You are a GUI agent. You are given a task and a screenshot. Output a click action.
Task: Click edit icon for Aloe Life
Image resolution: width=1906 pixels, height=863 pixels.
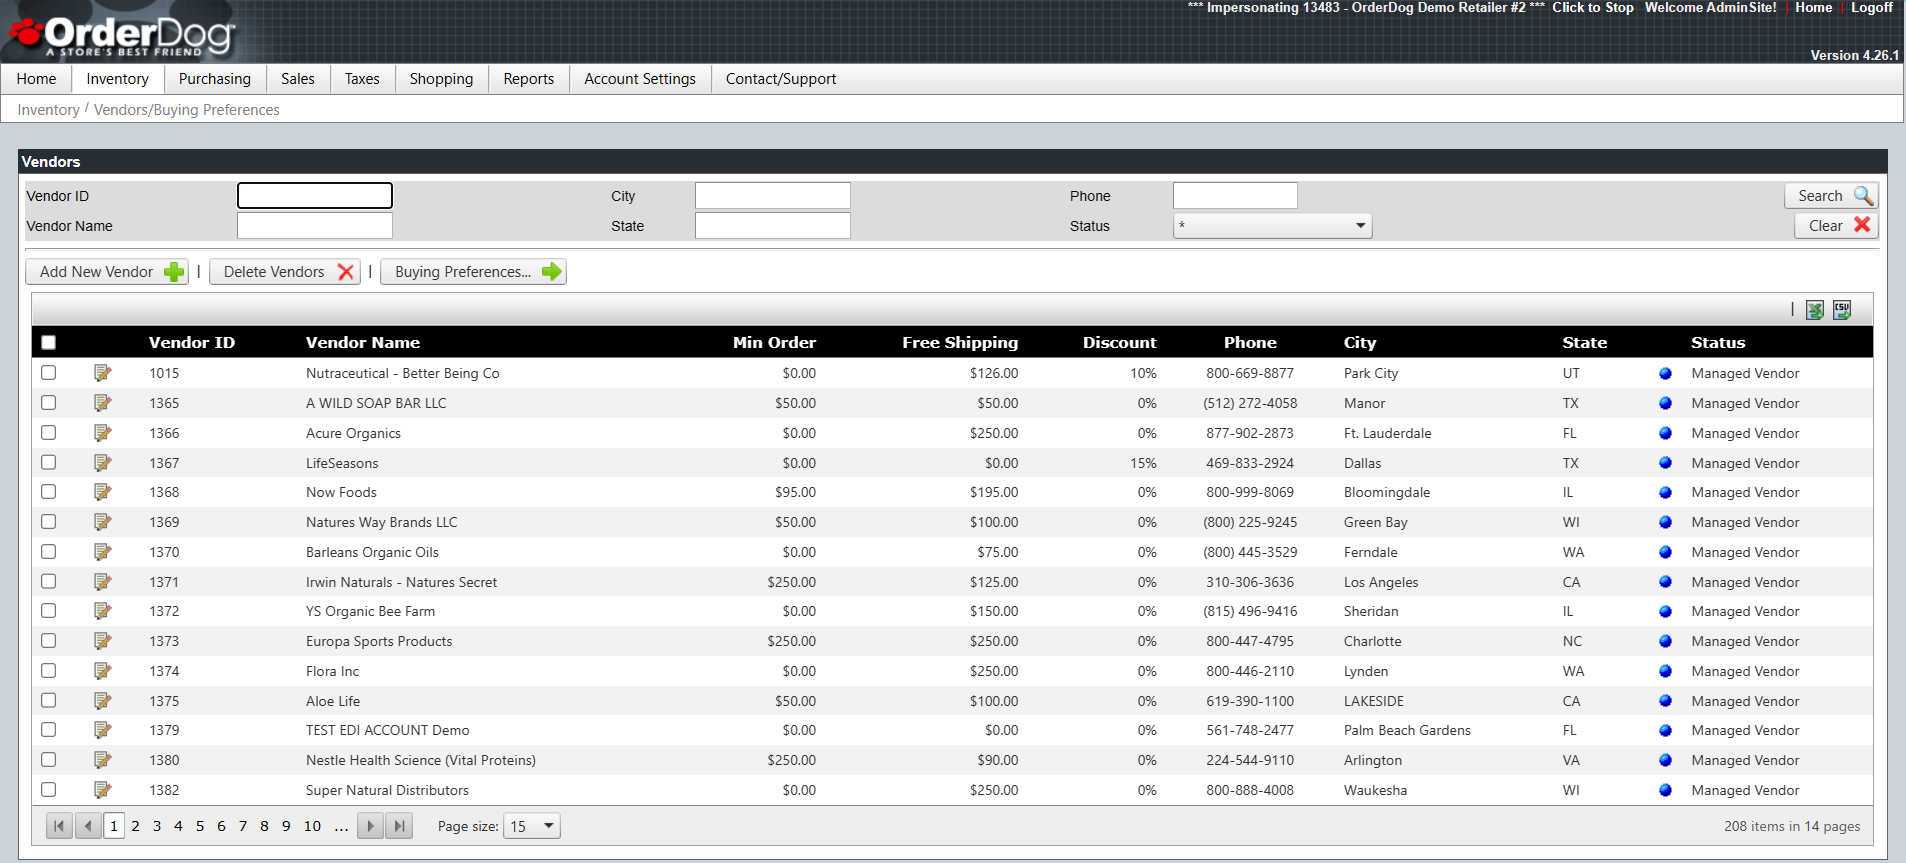point(102,701)
